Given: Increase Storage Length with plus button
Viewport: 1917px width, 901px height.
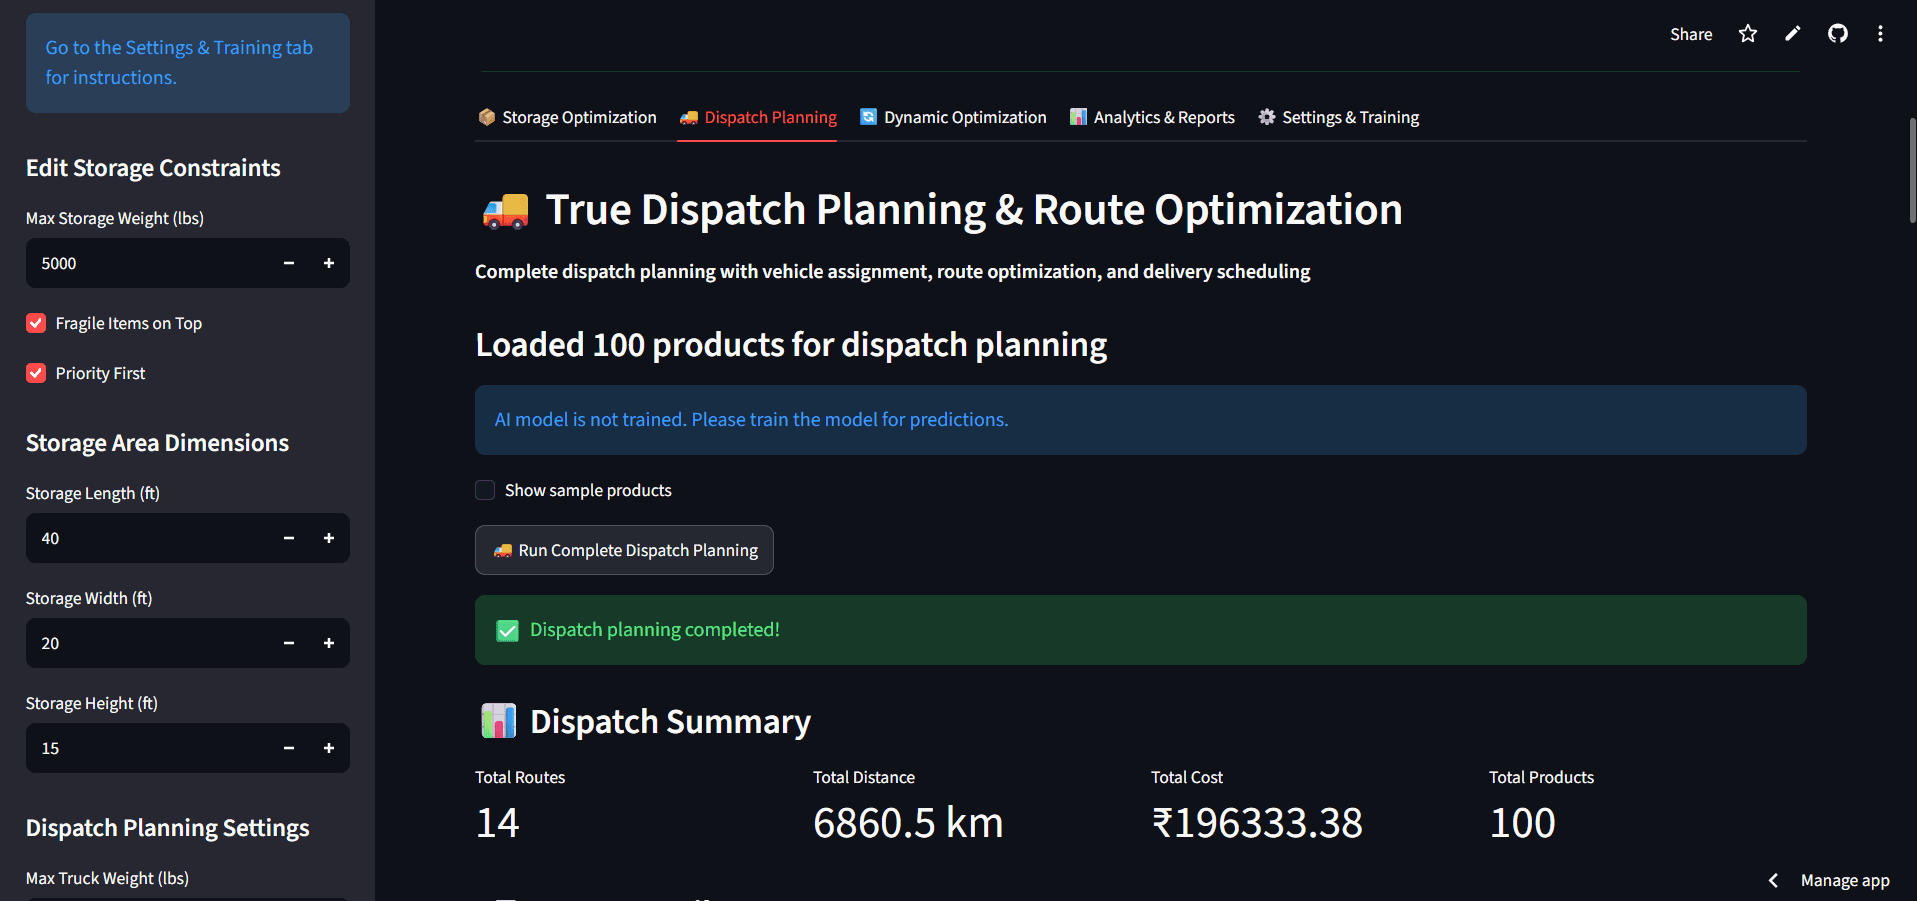Looking at the screenshot, I should (x=329, y=538).
